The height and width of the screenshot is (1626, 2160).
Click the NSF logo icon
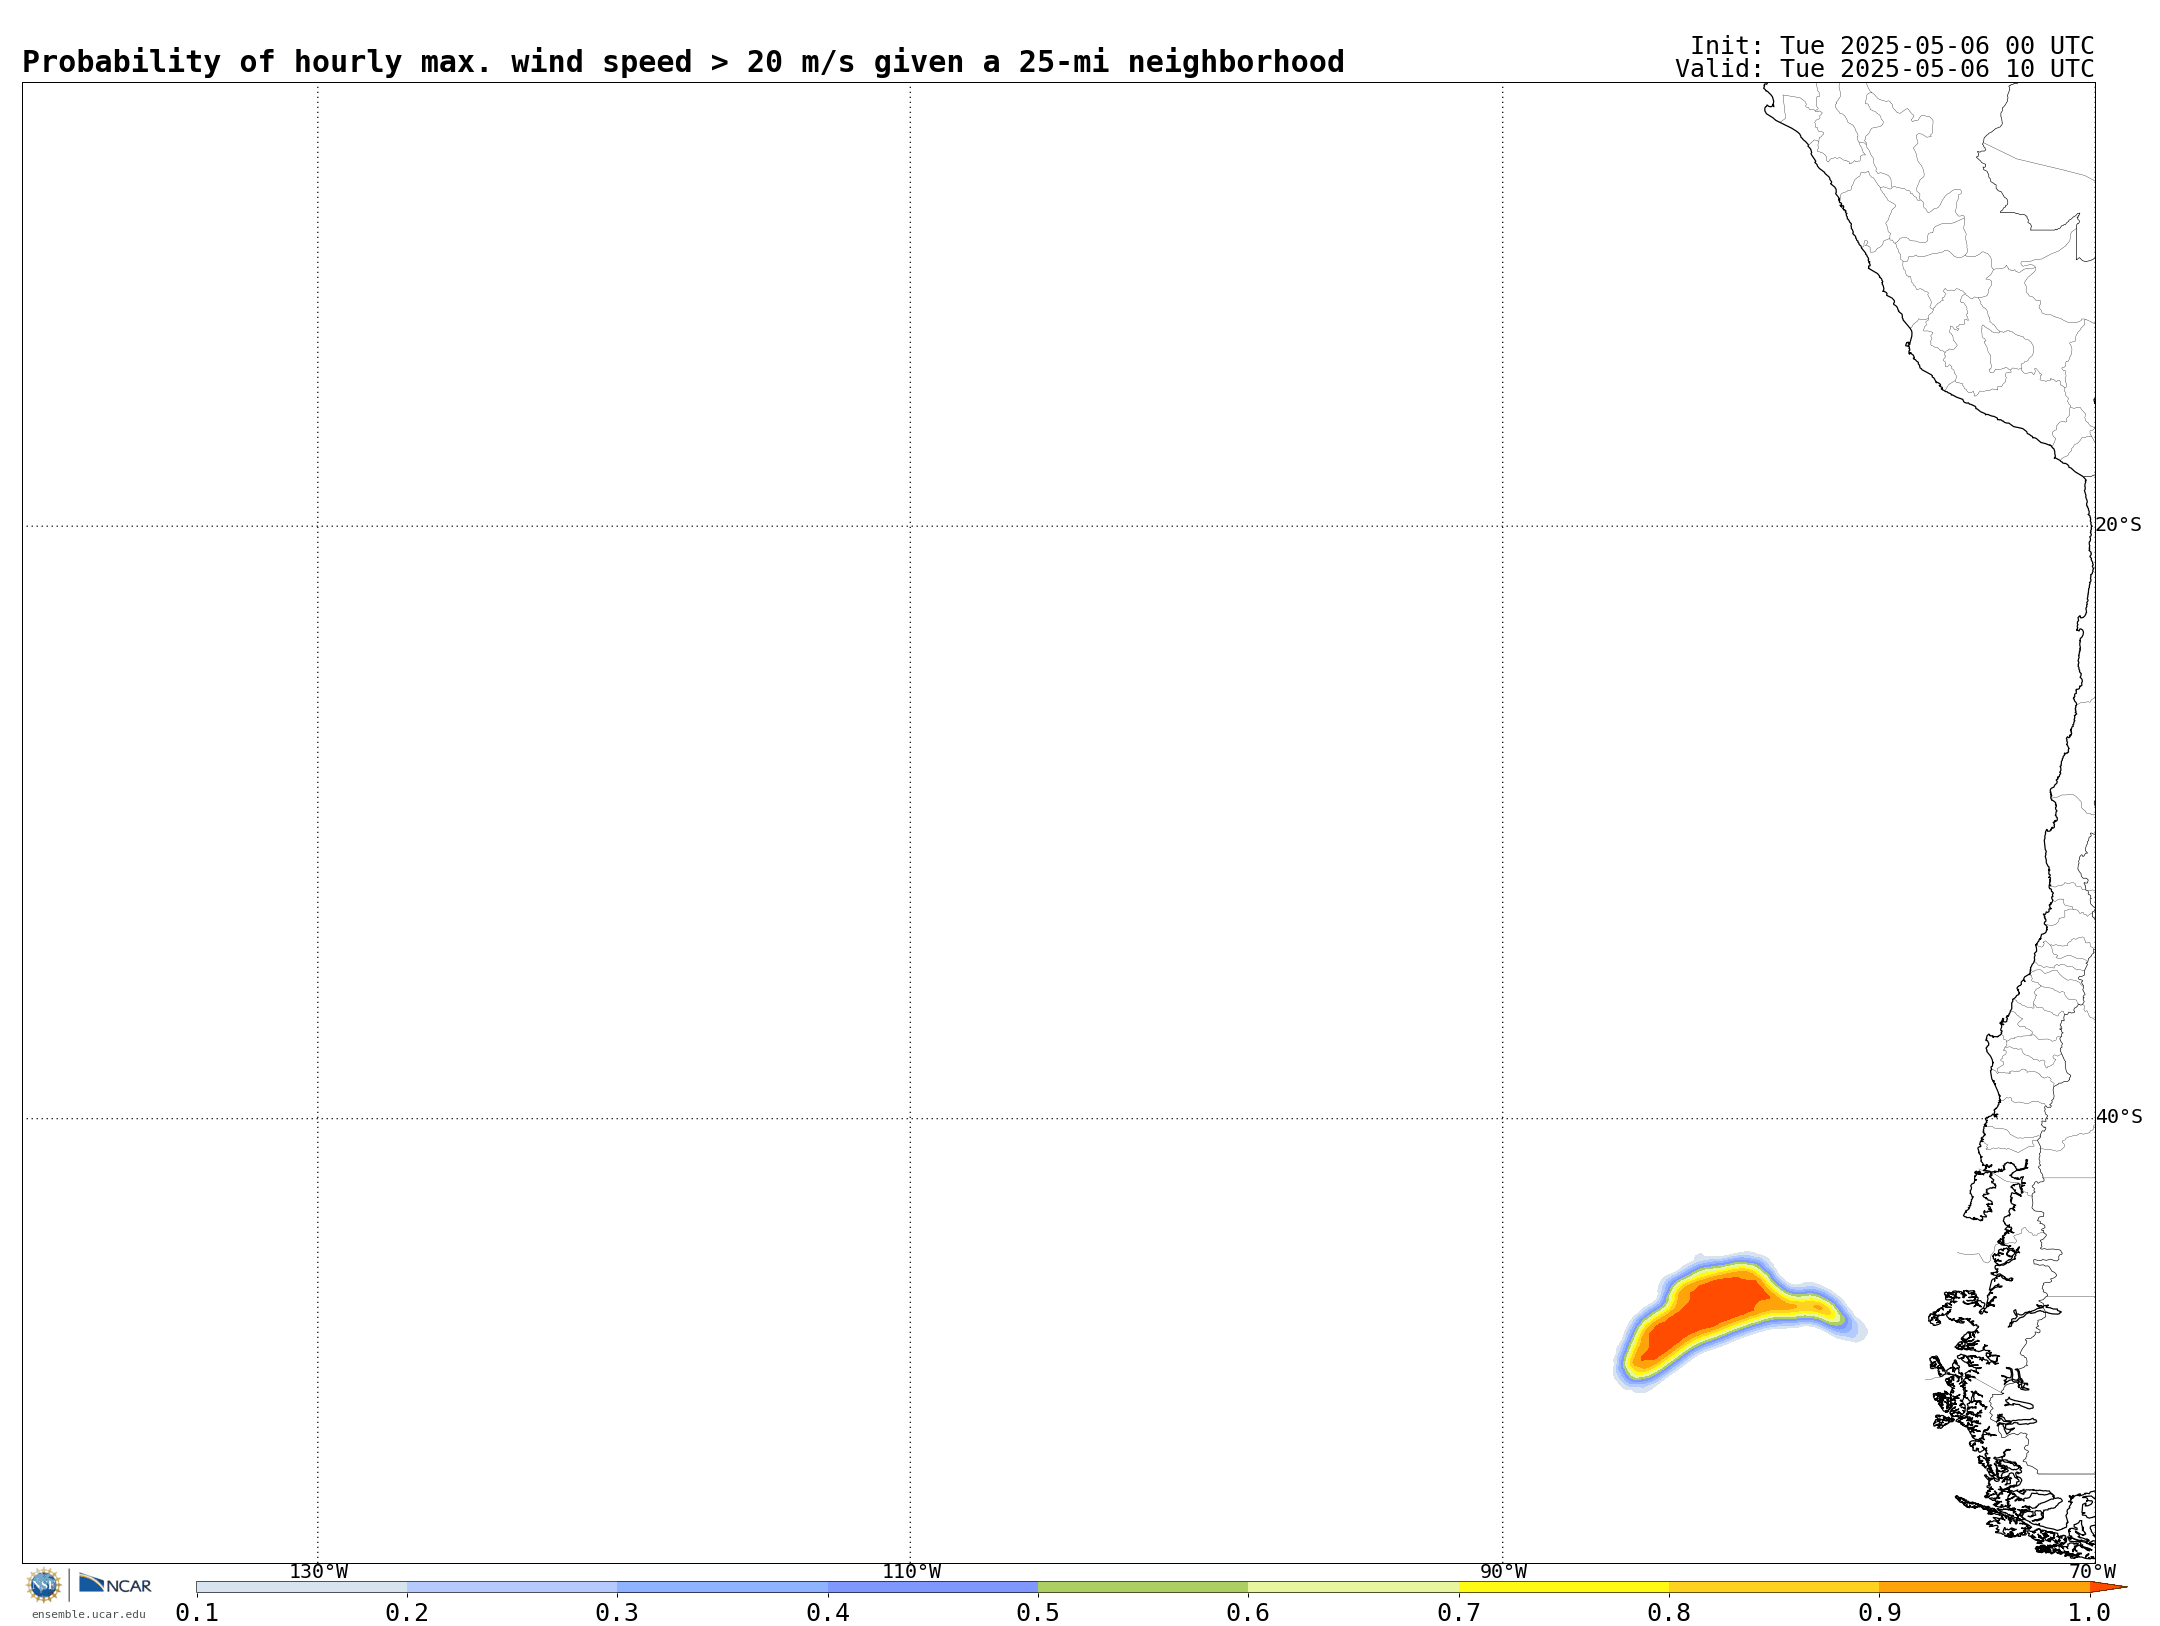pyautogui.click(x=44, y=1585)
